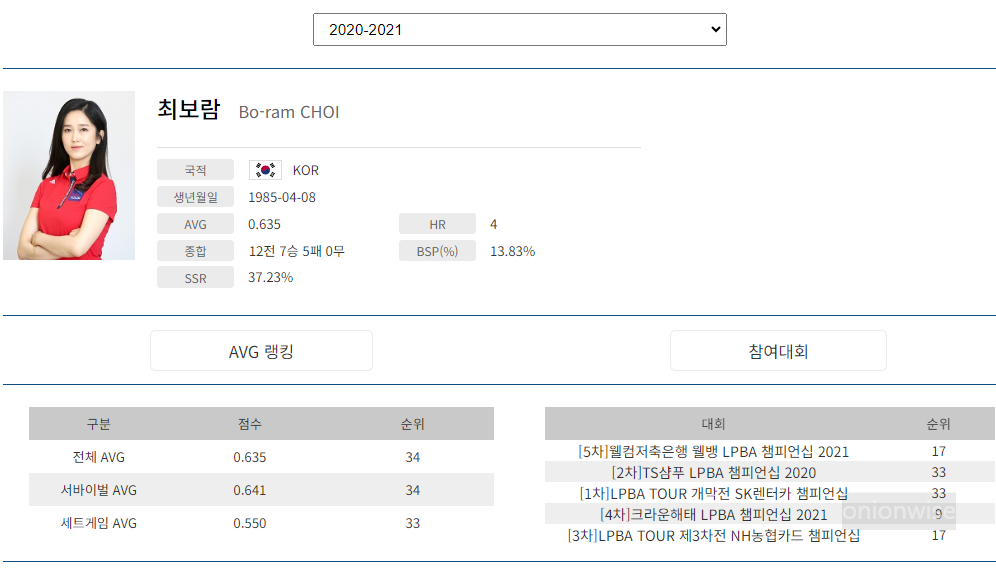Click the KOR nationality text

point(306,170)
